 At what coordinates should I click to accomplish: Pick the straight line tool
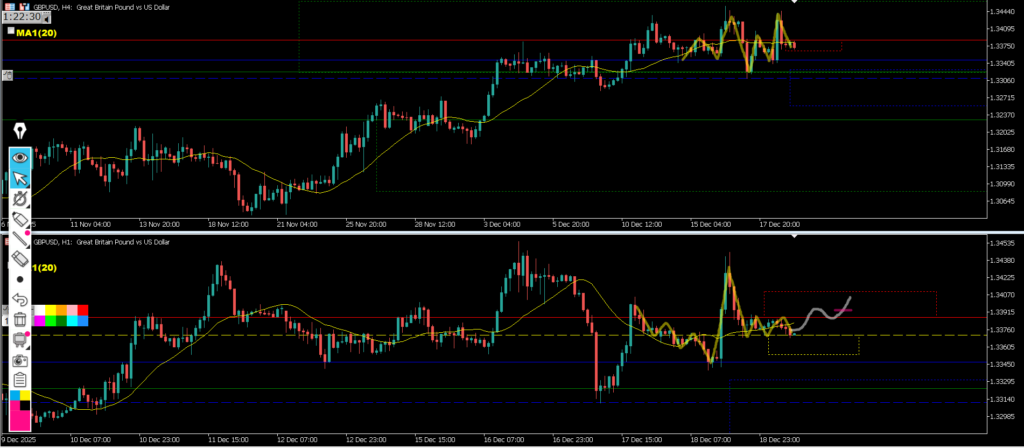[x=20, y=238]
